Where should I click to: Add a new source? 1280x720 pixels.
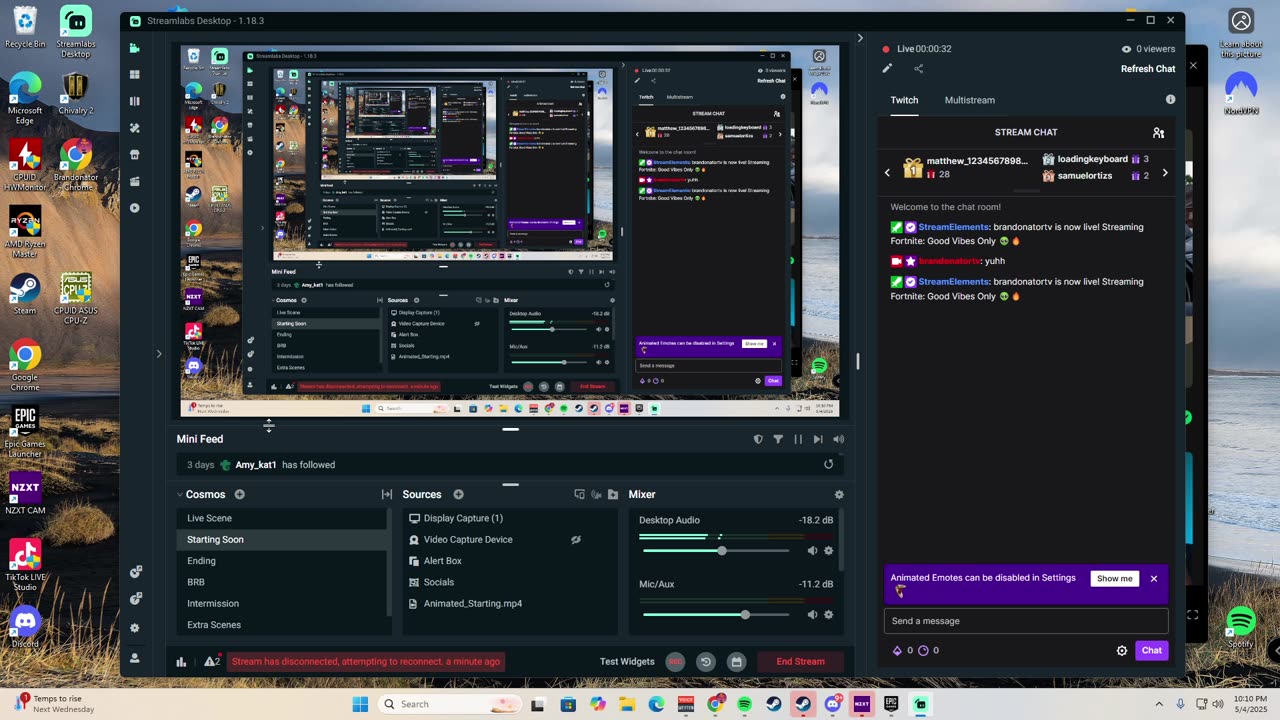[x=458, y=494]
